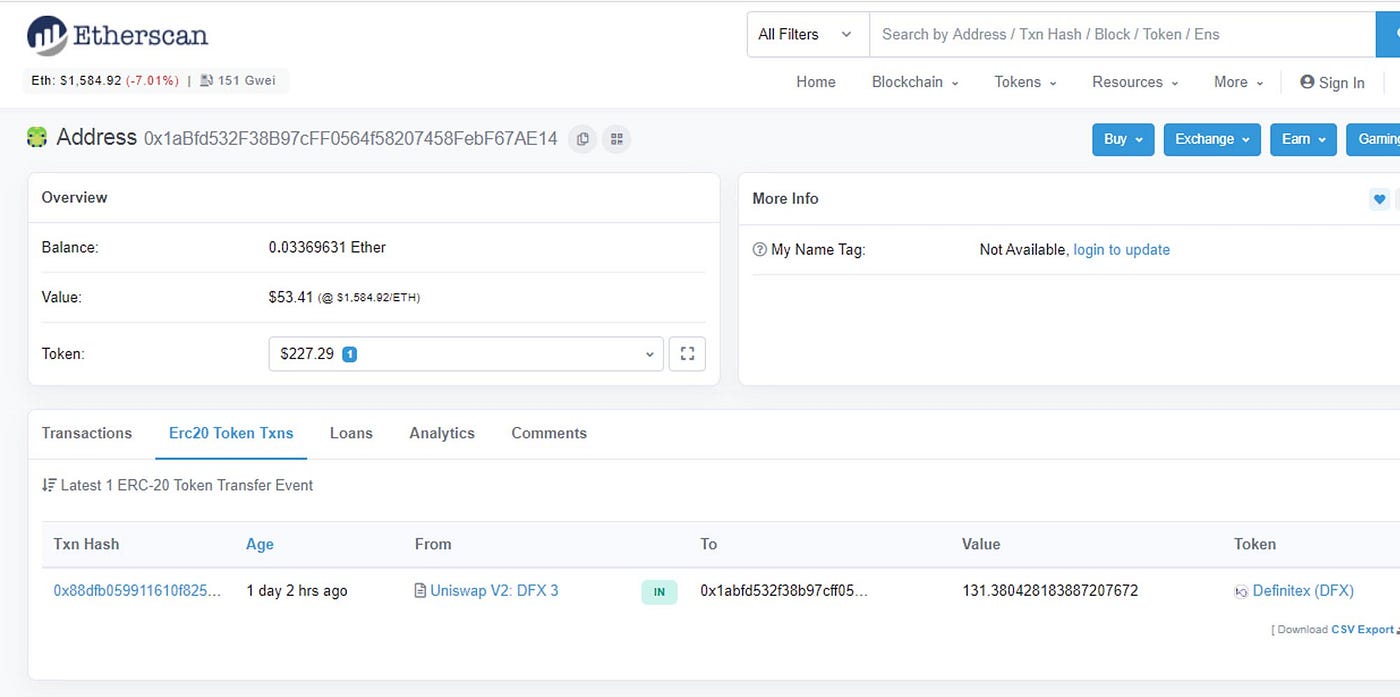Click the balance 0.03369631 Ether

pos(327,247)
